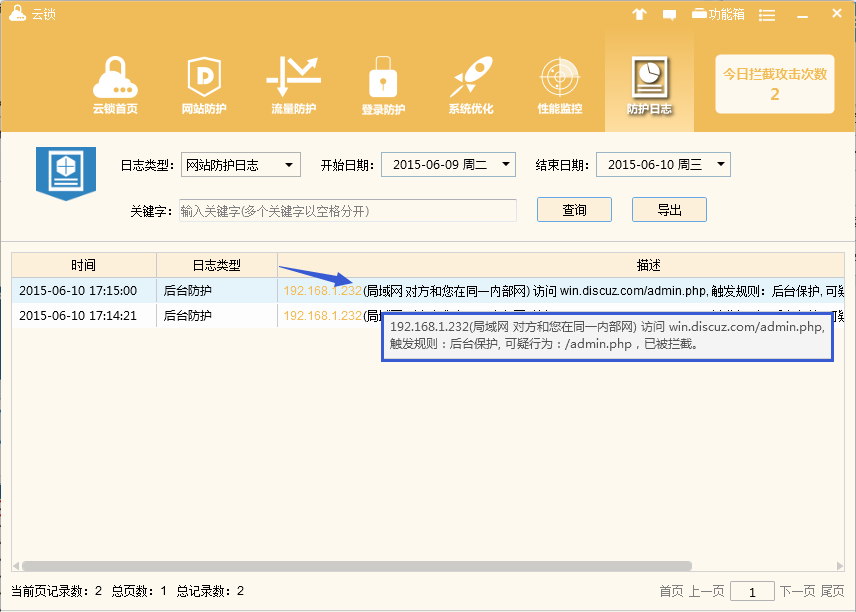Click the 云锁 logo at top left
This screenshot has width=856, height=612.
(30, 13)
